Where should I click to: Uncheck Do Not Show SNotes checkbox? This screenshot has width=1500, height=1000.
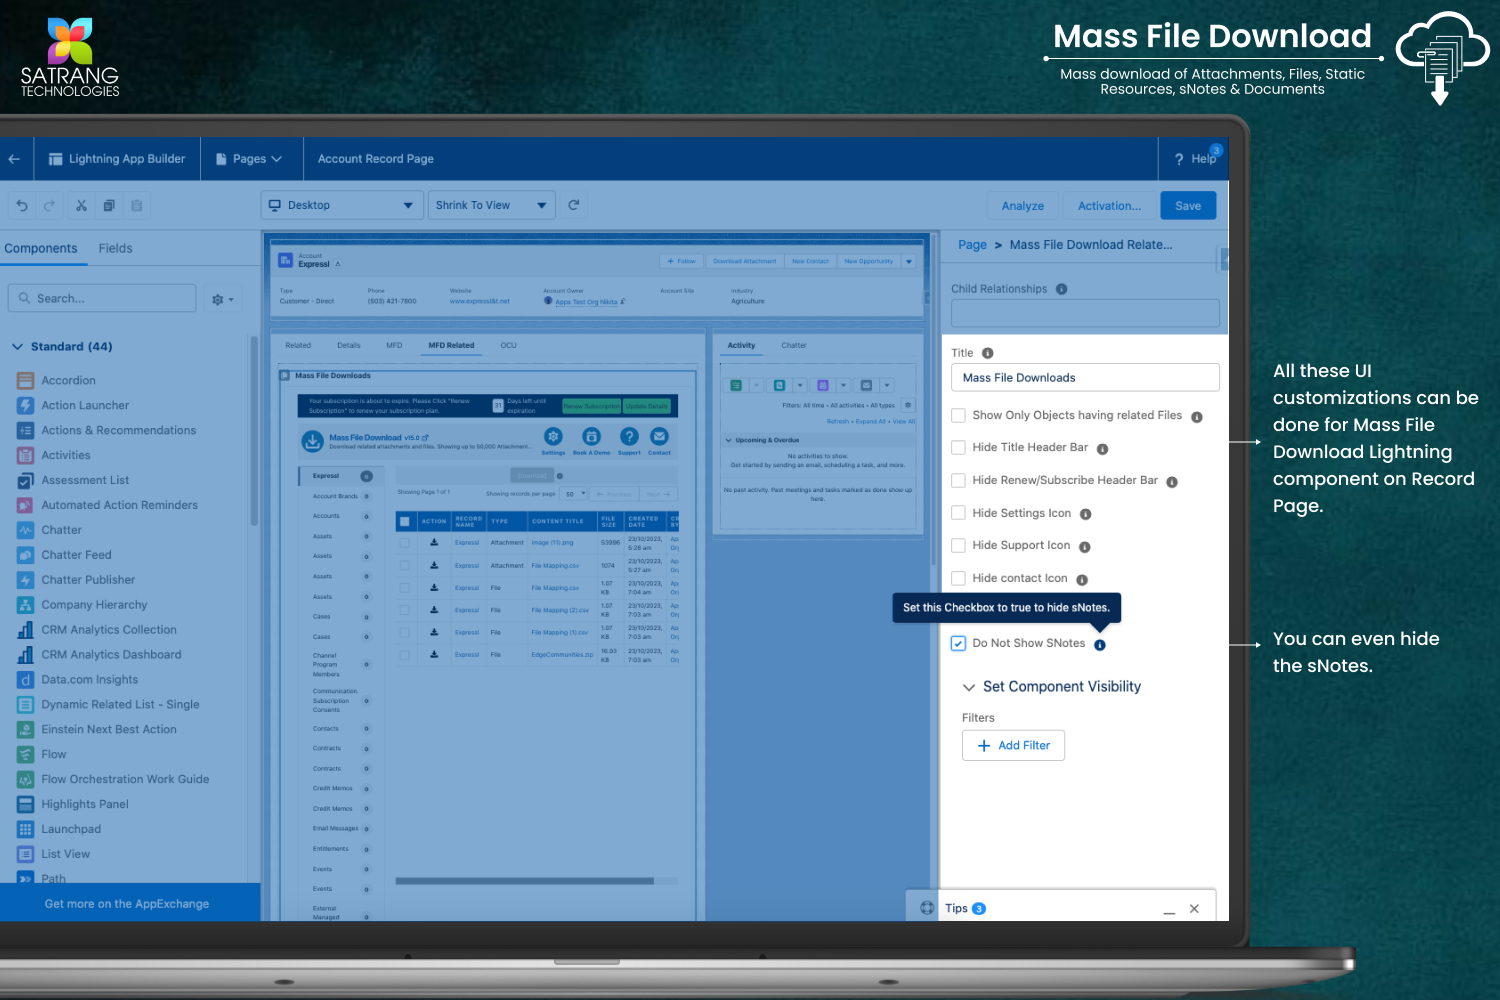(x=958, y=644)
